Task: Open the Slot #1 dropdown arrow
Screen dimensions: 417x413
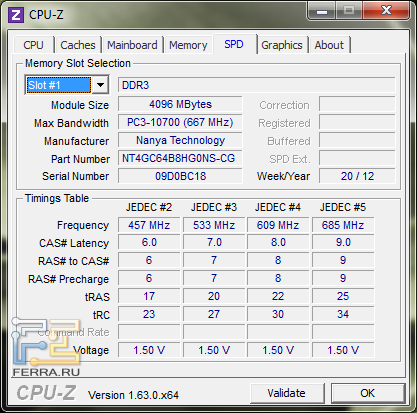Action: (x=100, y=85)
